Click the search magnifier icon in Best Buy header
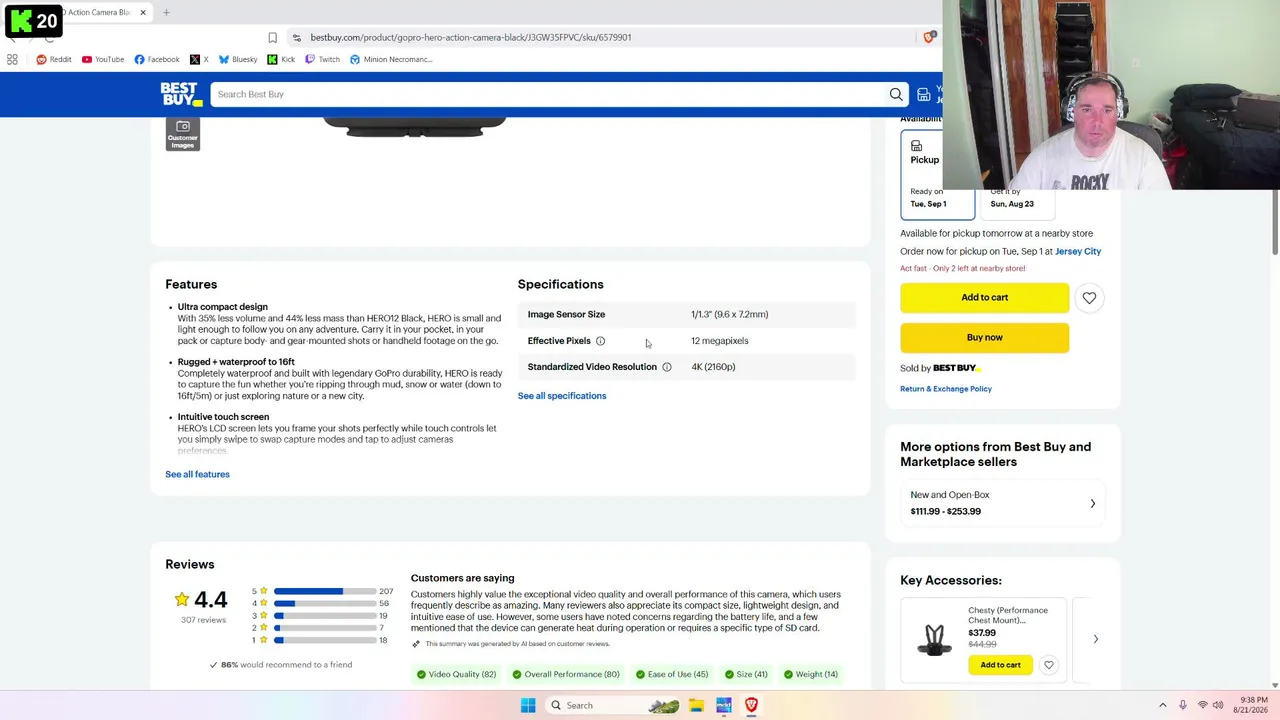1280x720 pixels. point(896,94)
